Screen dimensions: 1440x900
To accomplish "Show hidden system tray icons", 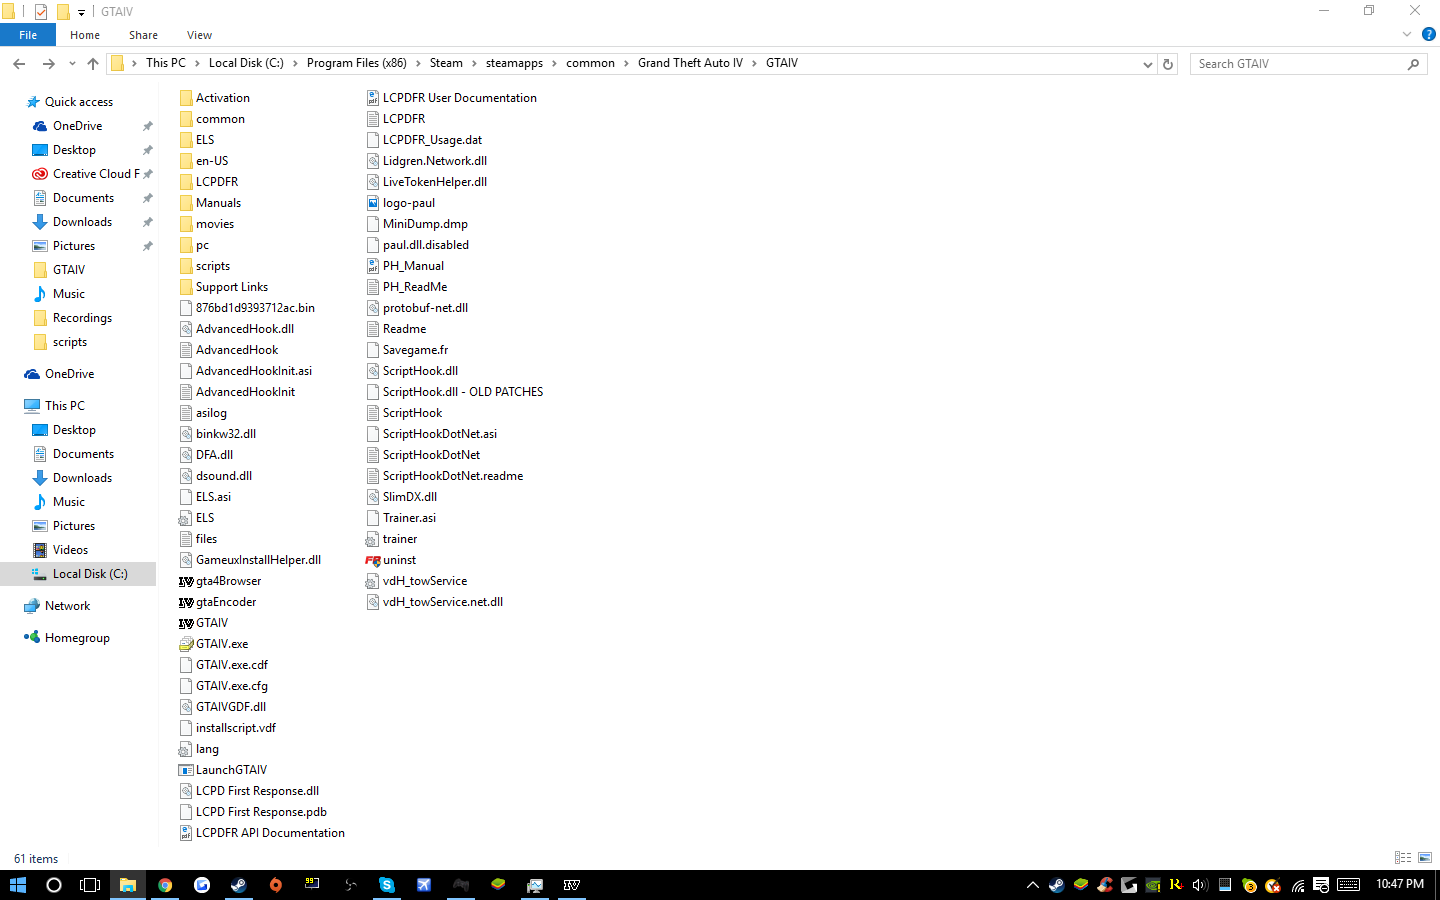I will click(x=1033, y=885).
